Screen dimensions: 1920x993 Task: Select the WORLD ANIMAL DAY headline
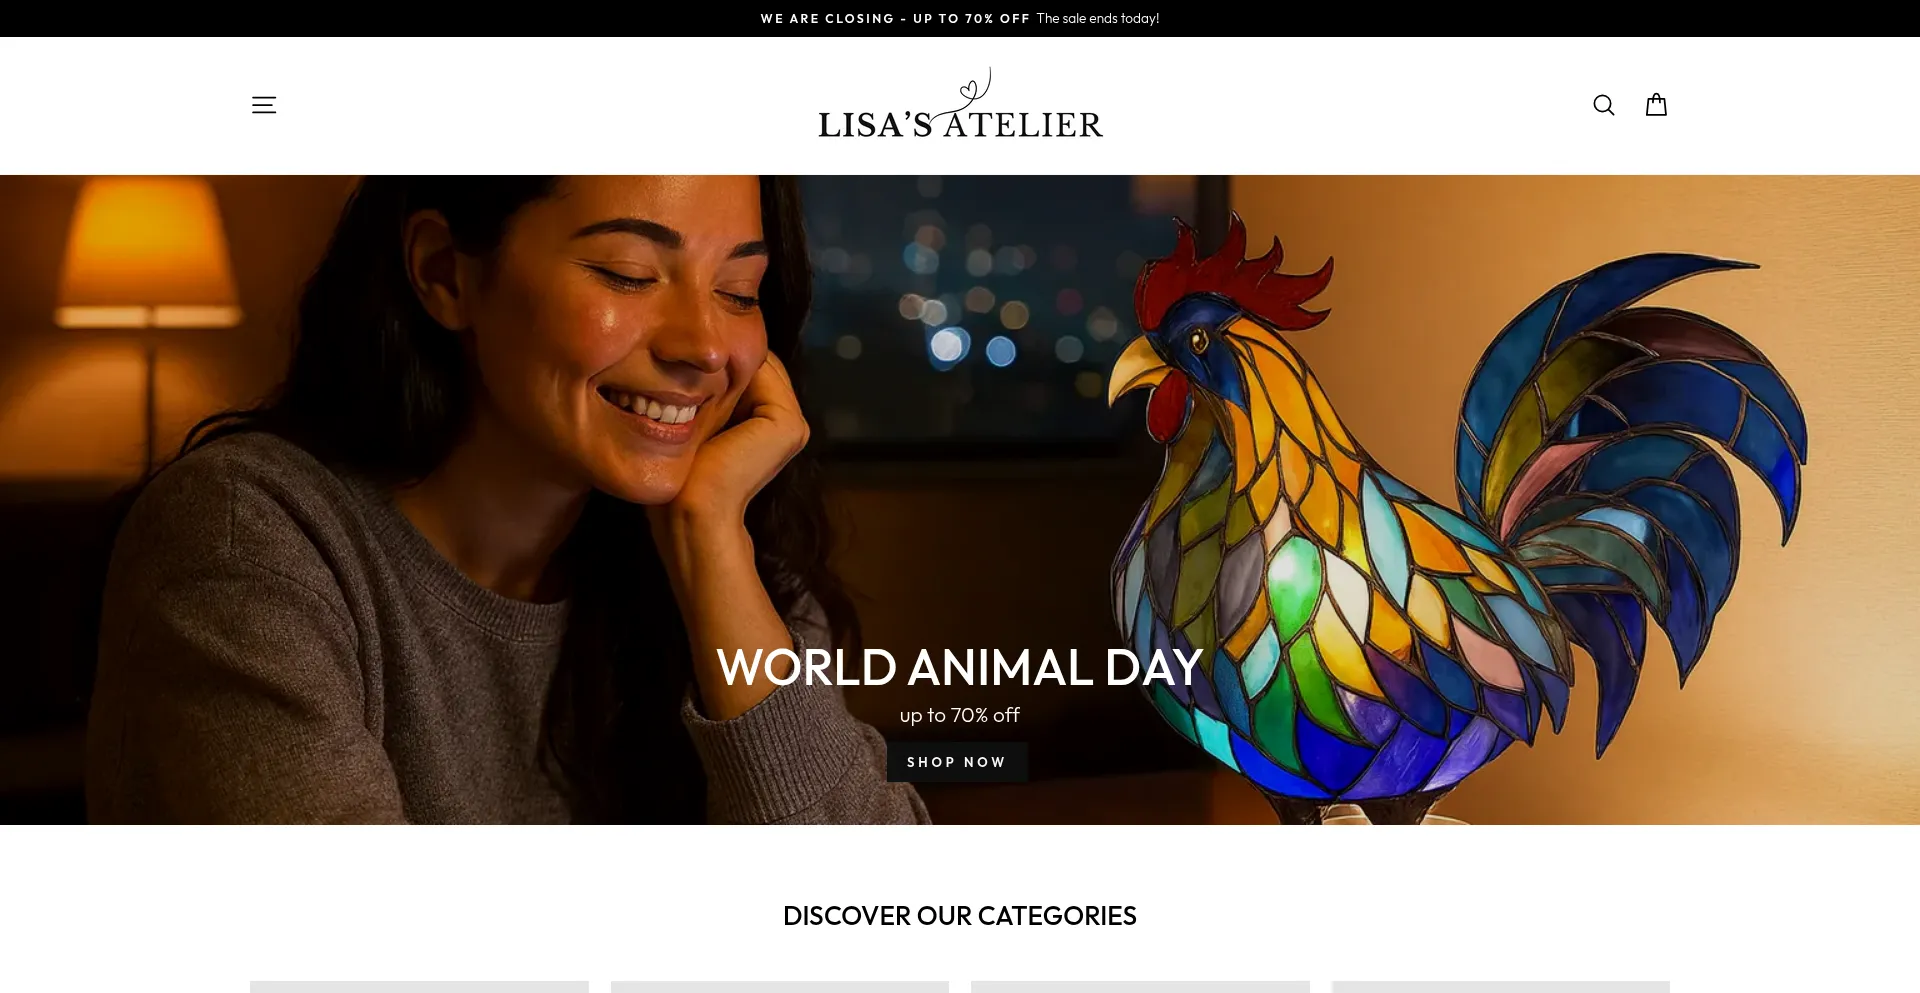click(960, 667)
